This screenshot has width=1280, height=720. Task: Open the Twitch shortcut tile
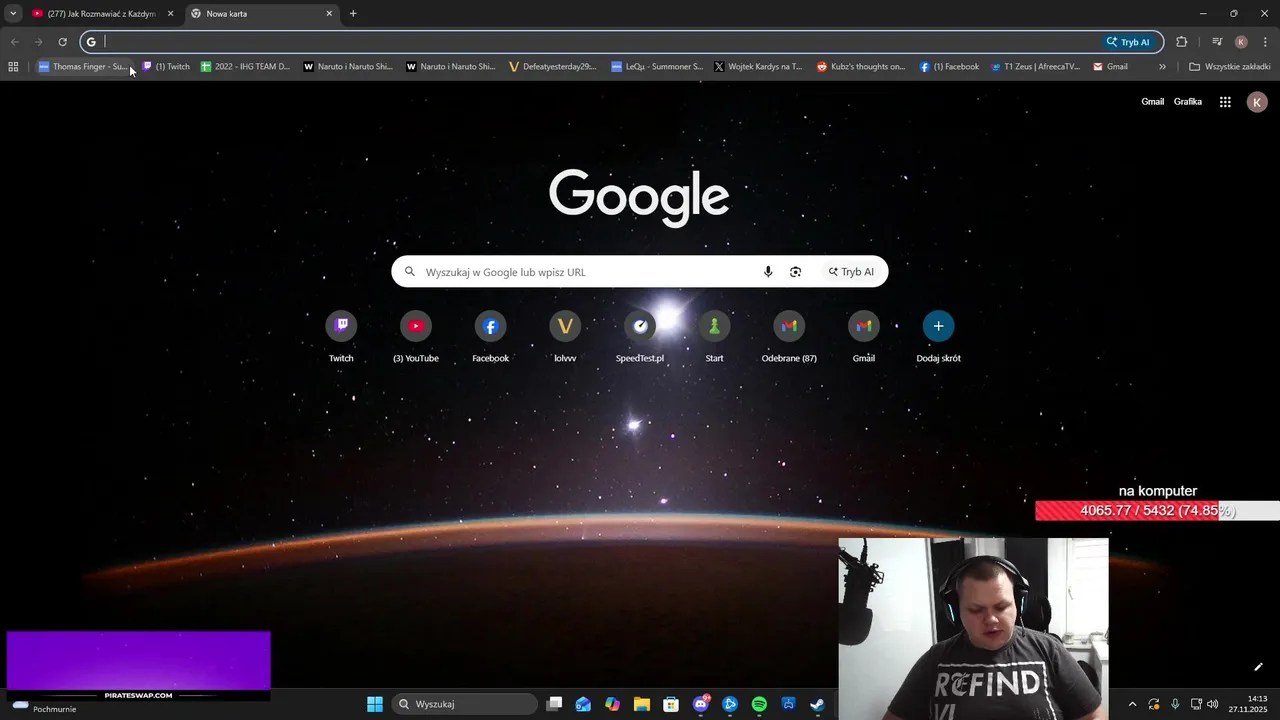pyautogui.click(x=341, y=336)
